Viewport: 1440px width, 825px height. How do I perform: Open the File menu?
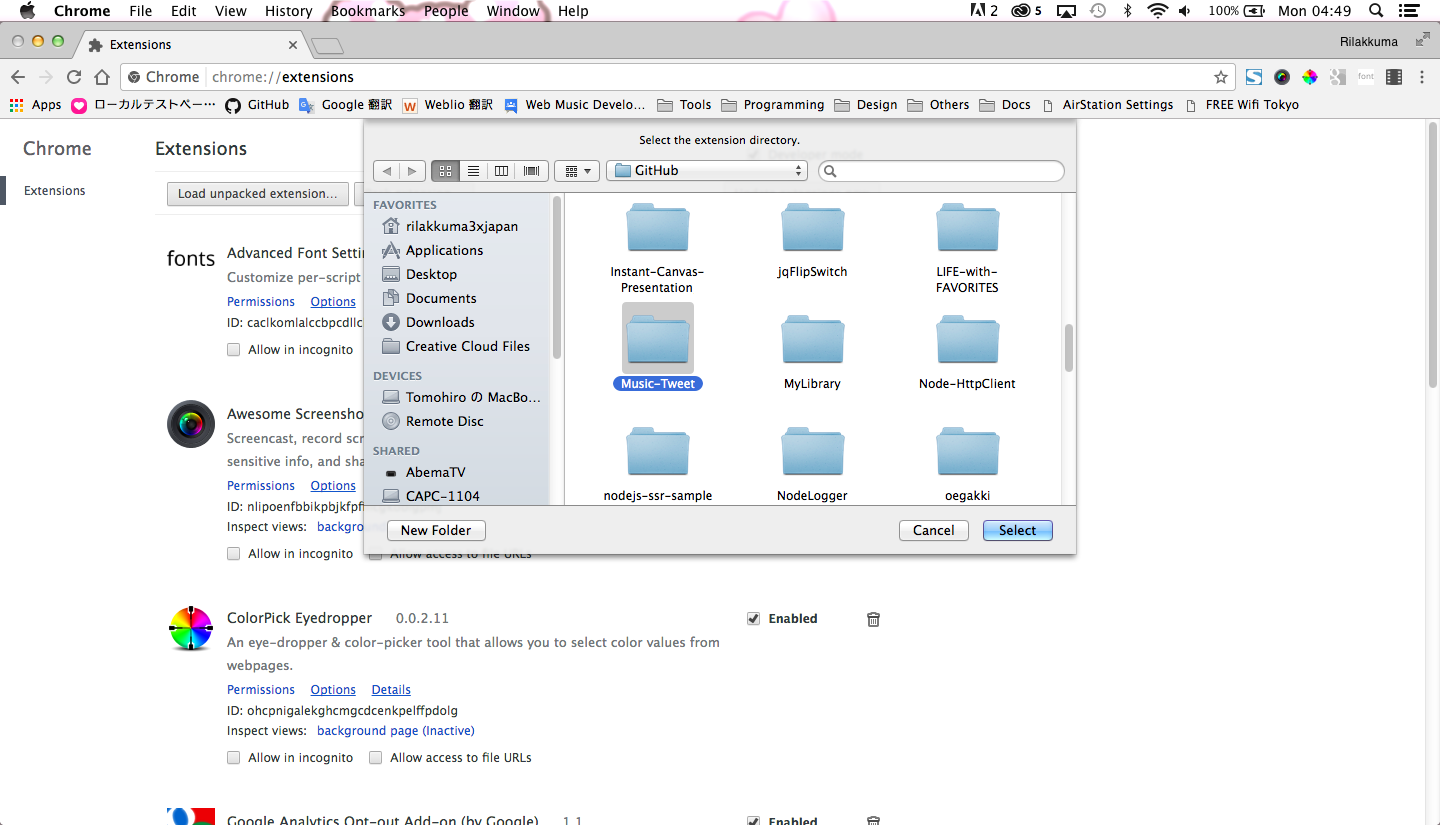click(x=141, y=11)
